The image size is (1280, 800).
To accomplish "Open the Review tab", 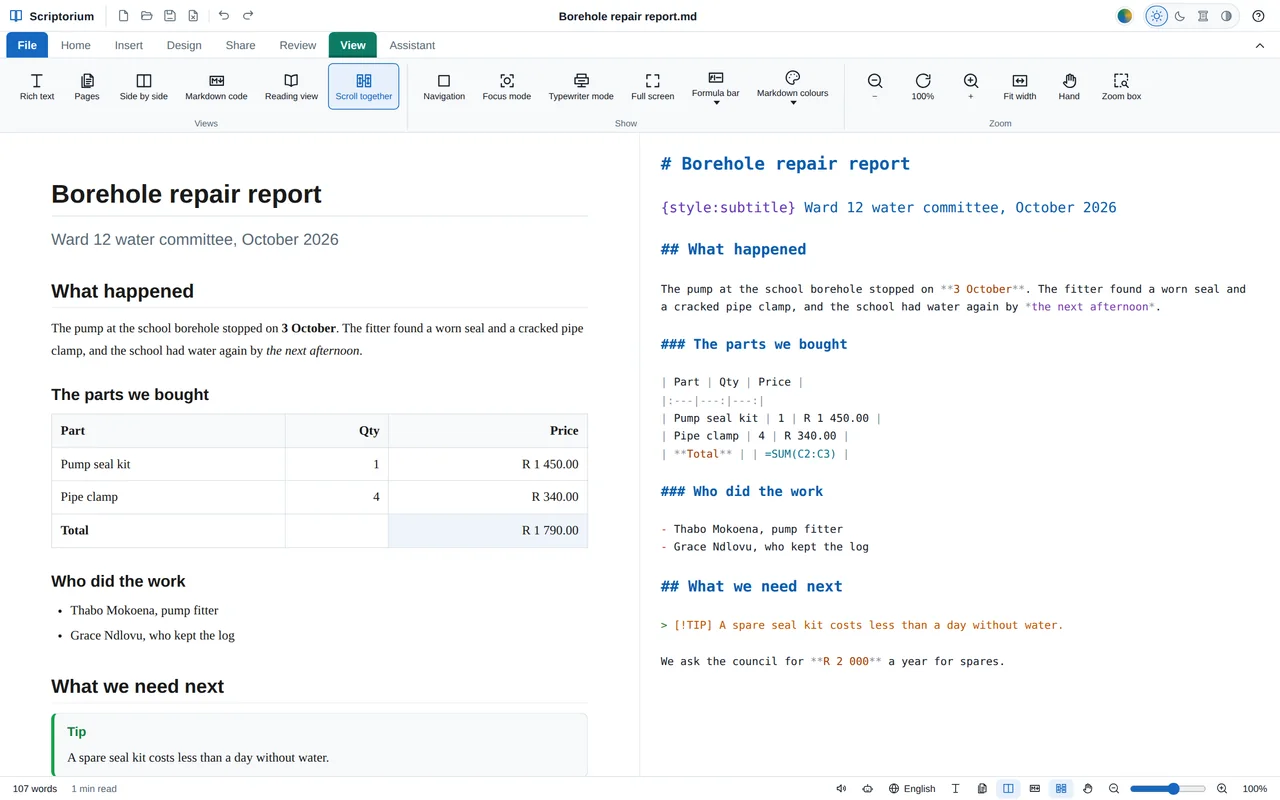I will (x=298, y=45).
